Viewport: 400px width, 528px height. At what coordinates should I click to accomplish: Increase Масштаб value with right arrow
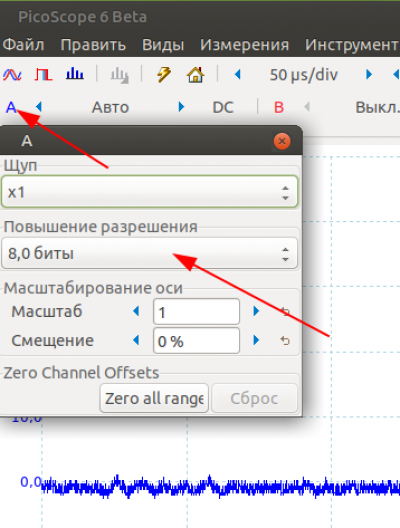pyautogui.click(x=256, y=311)
